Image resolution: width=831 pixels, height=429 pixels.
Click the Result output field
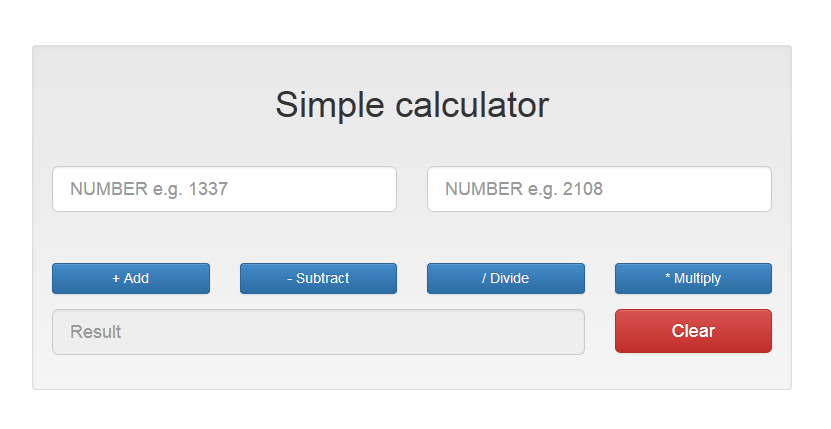(x=318, y=332)
